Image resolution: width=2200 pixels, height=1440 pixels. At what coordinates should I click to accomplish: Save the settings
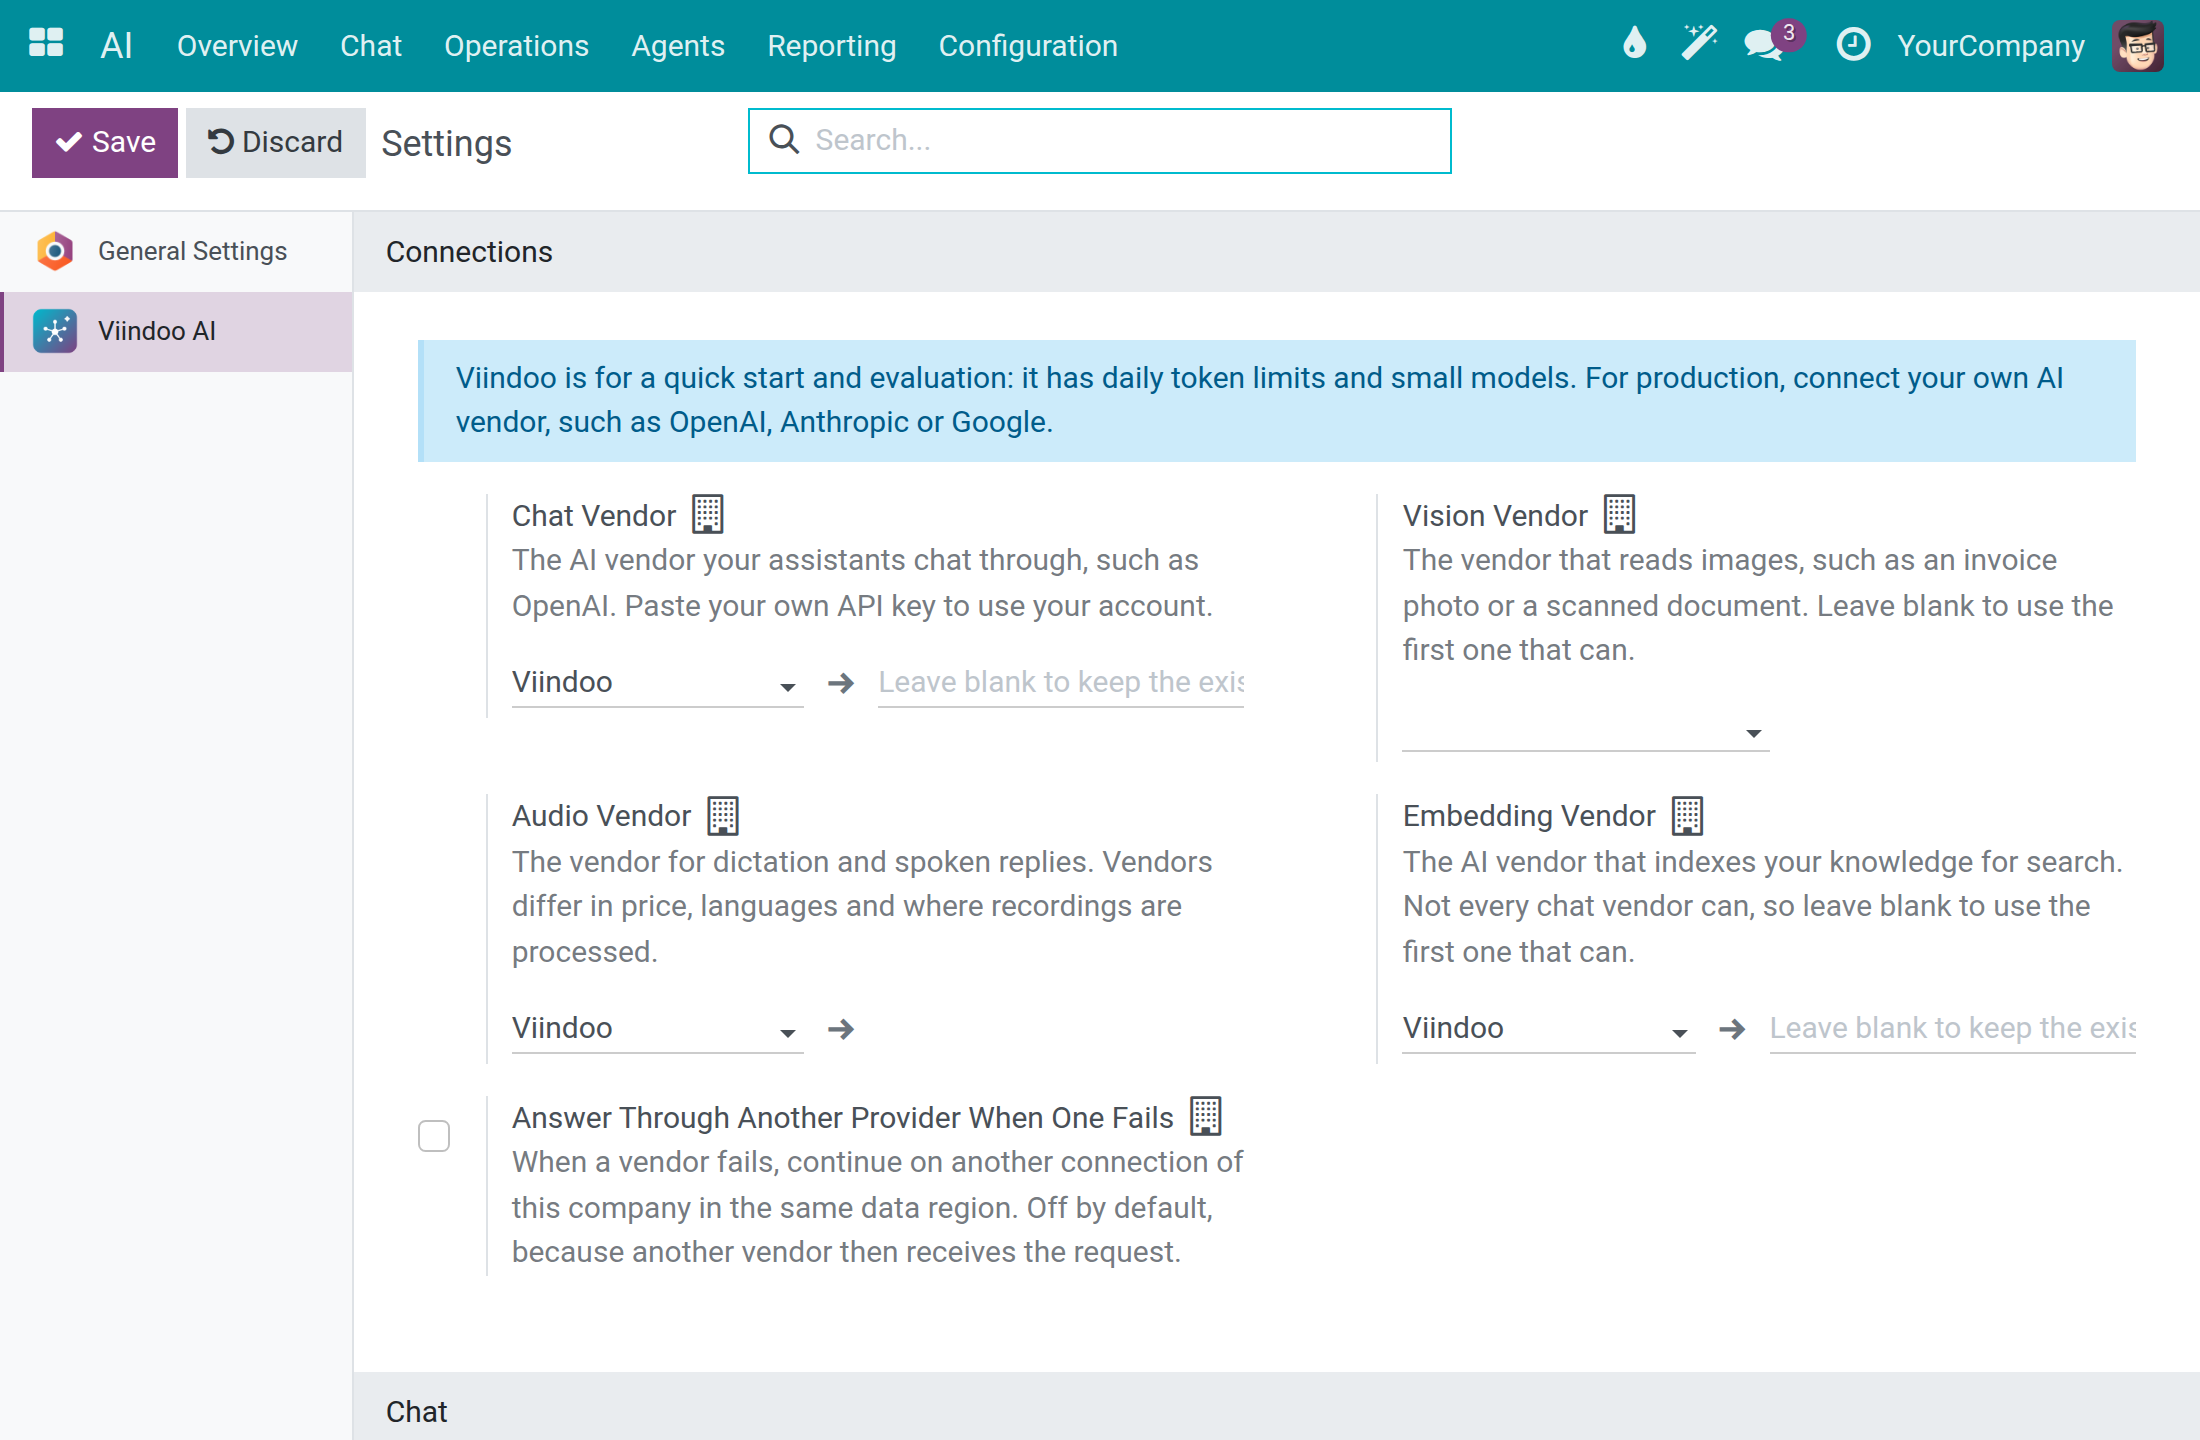(x=105, y=143)
